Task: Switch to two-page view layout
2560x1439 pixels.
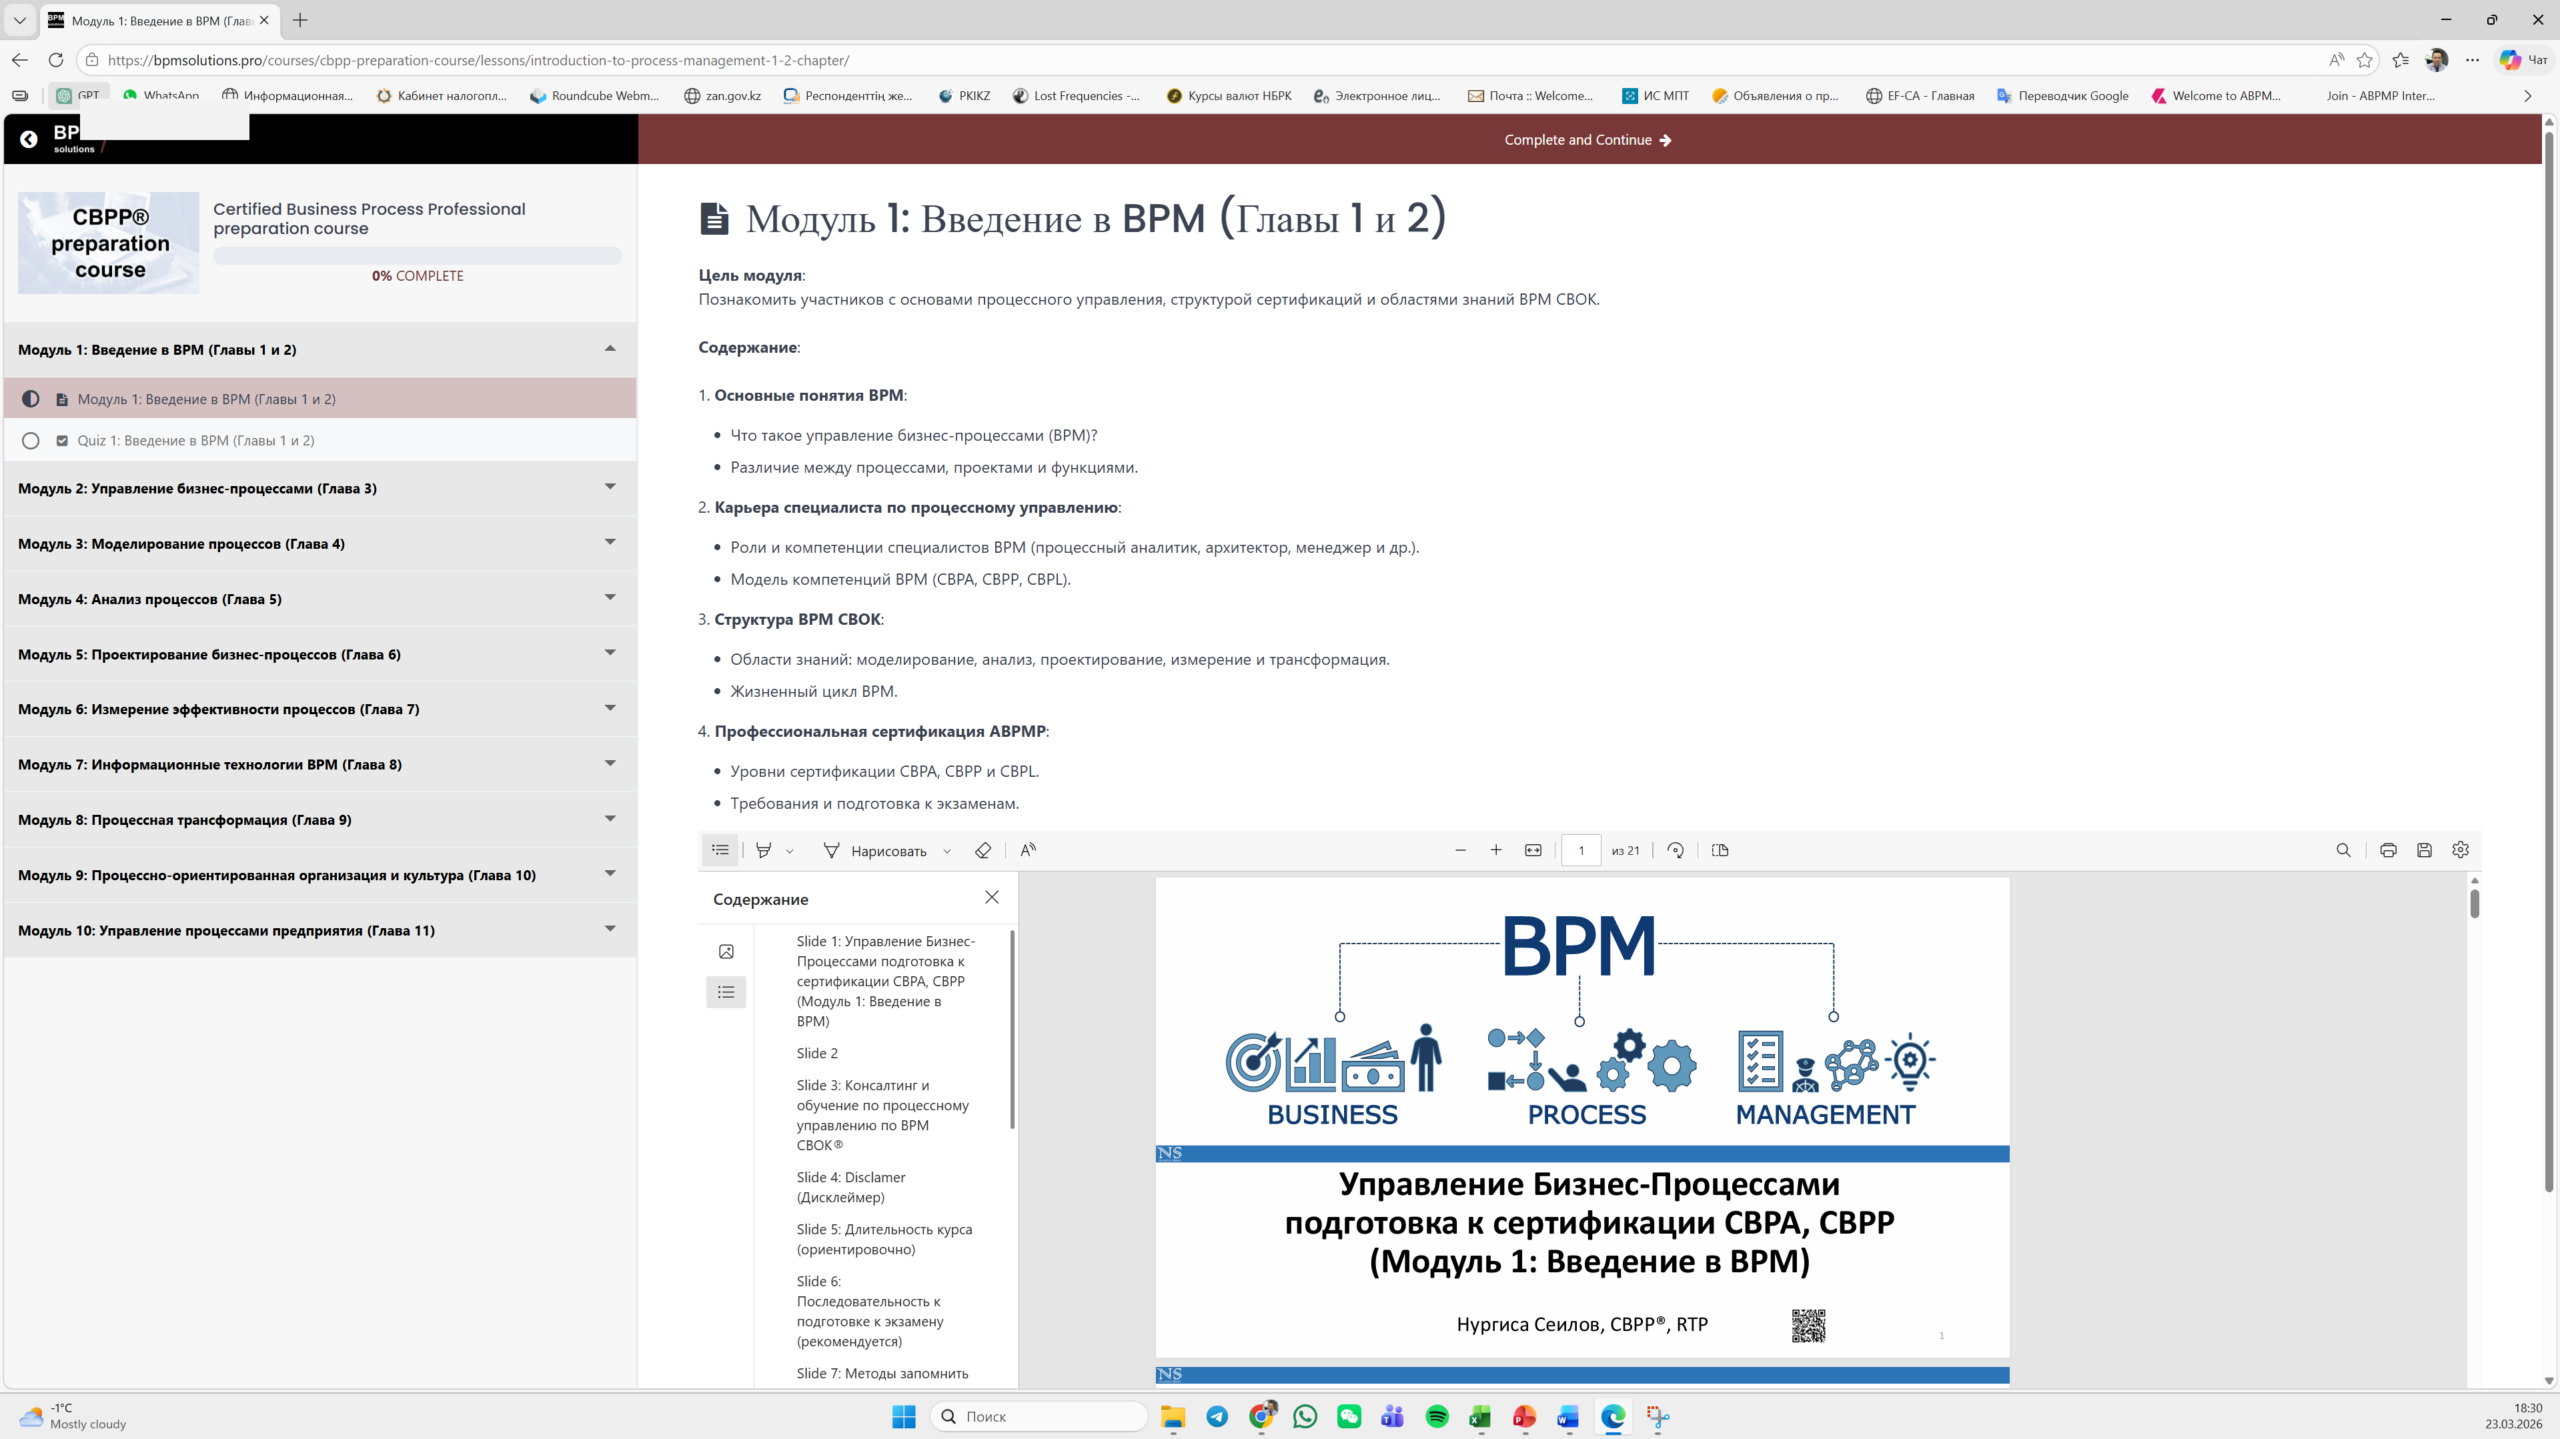Action: click(x=1720, y=850)
